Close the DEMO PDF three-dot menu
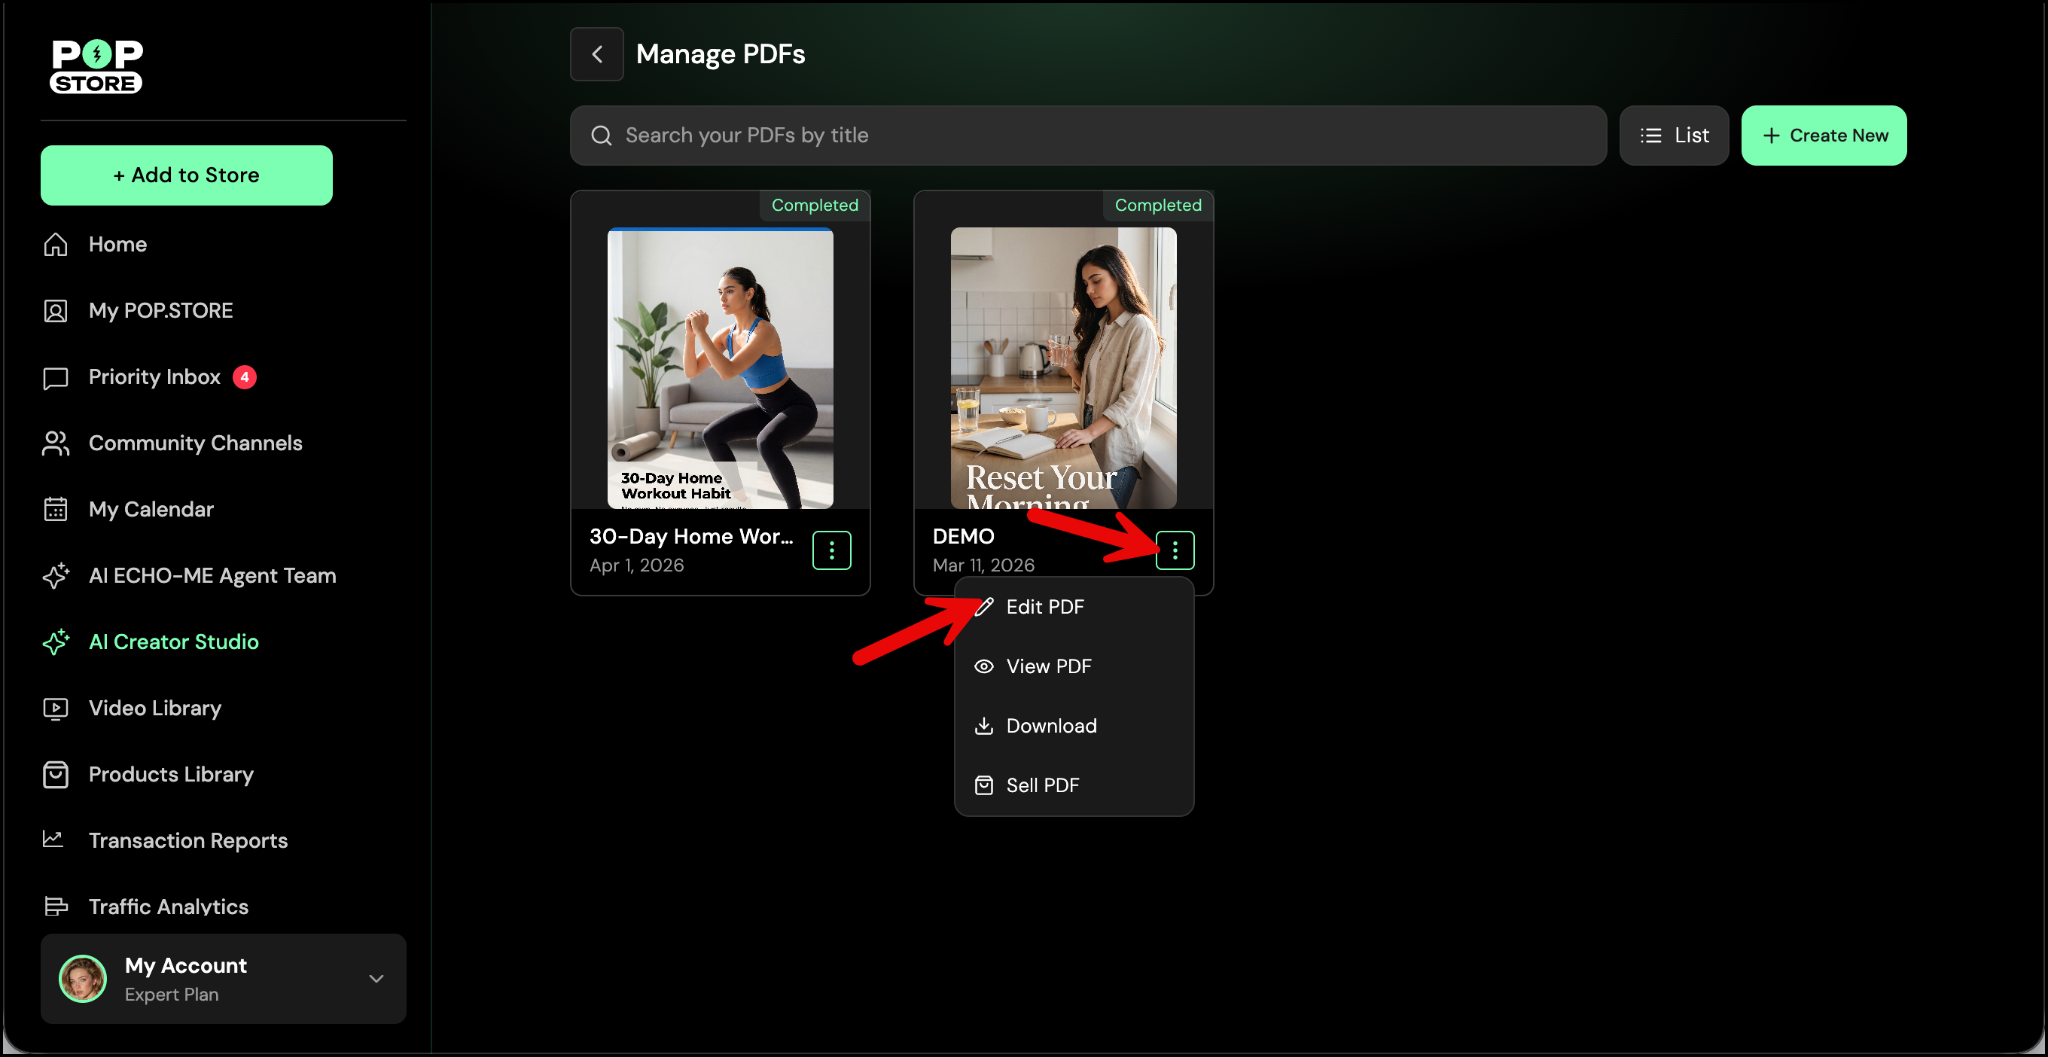 pyautogui.click(x=1175, y=551)
